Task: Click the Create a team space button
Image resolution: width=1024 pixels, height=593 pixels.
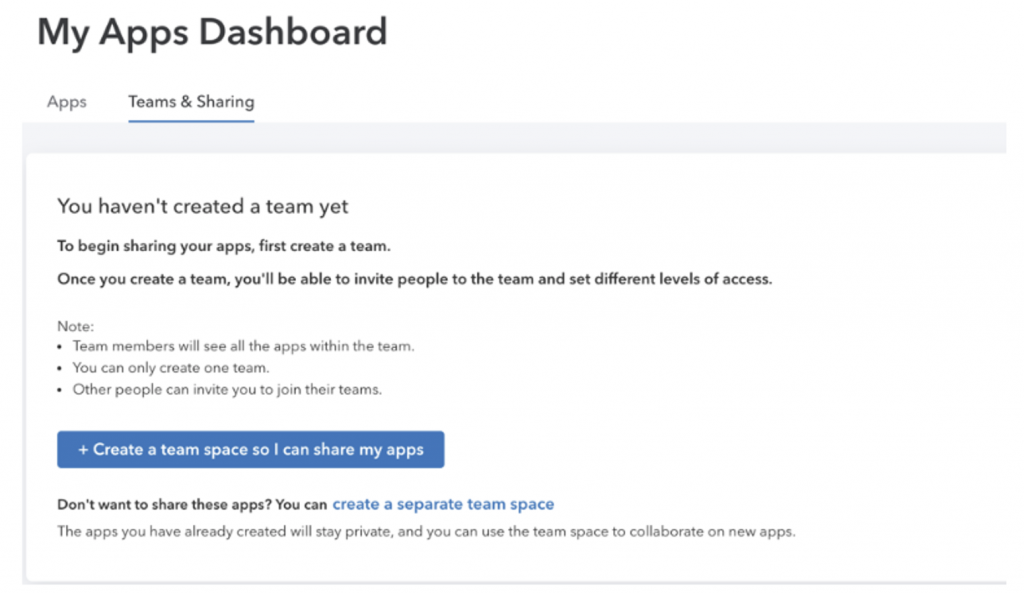Action: (x=251, y=449)
